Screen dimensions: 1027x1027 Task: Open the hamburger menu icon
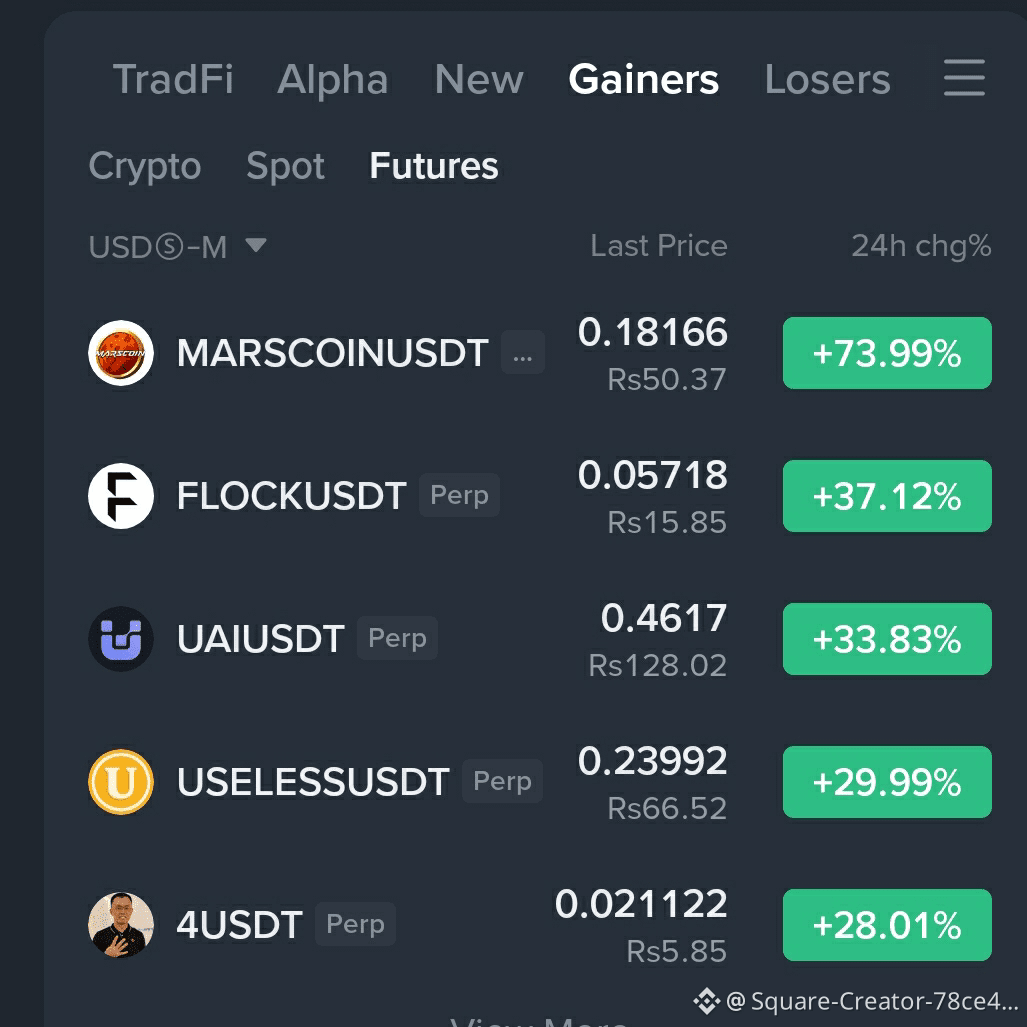(x=963, y=78)
